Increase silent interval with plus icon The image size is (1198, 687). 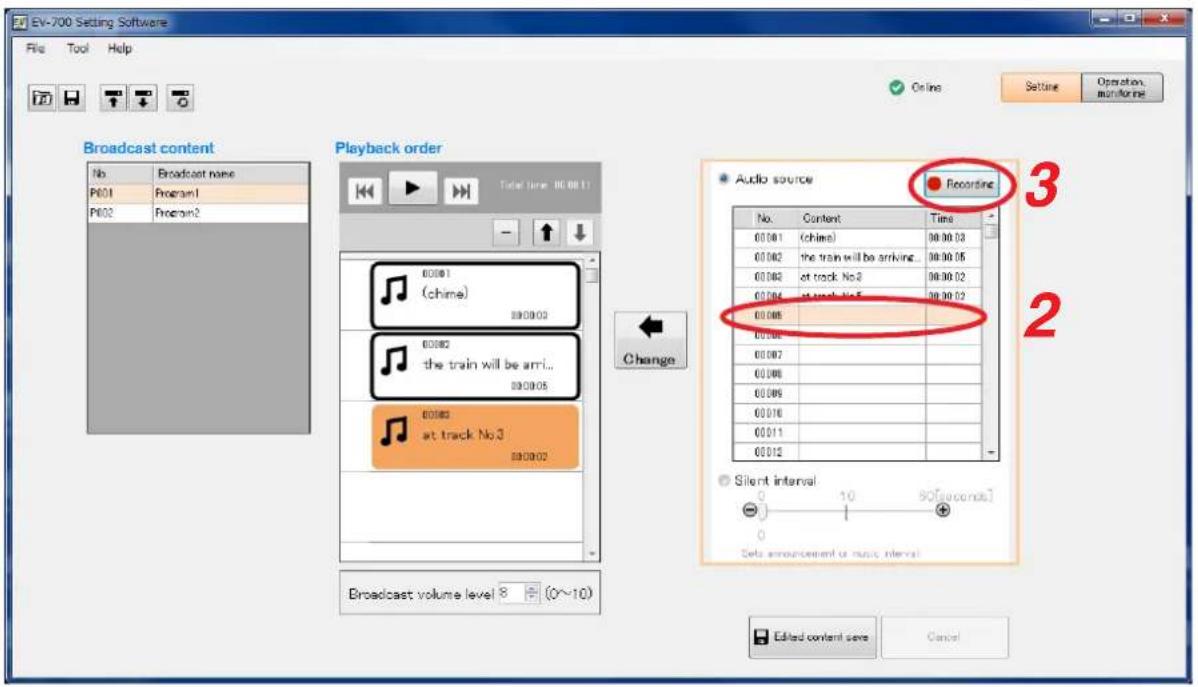943,510
